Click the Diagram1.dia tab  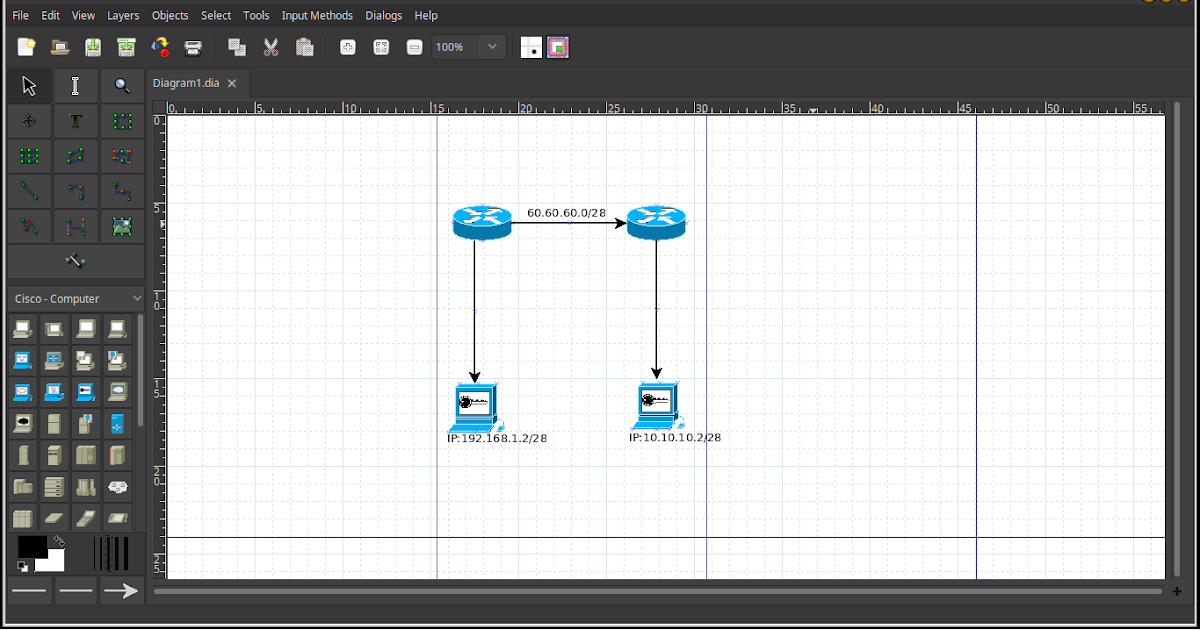point(186,83)
